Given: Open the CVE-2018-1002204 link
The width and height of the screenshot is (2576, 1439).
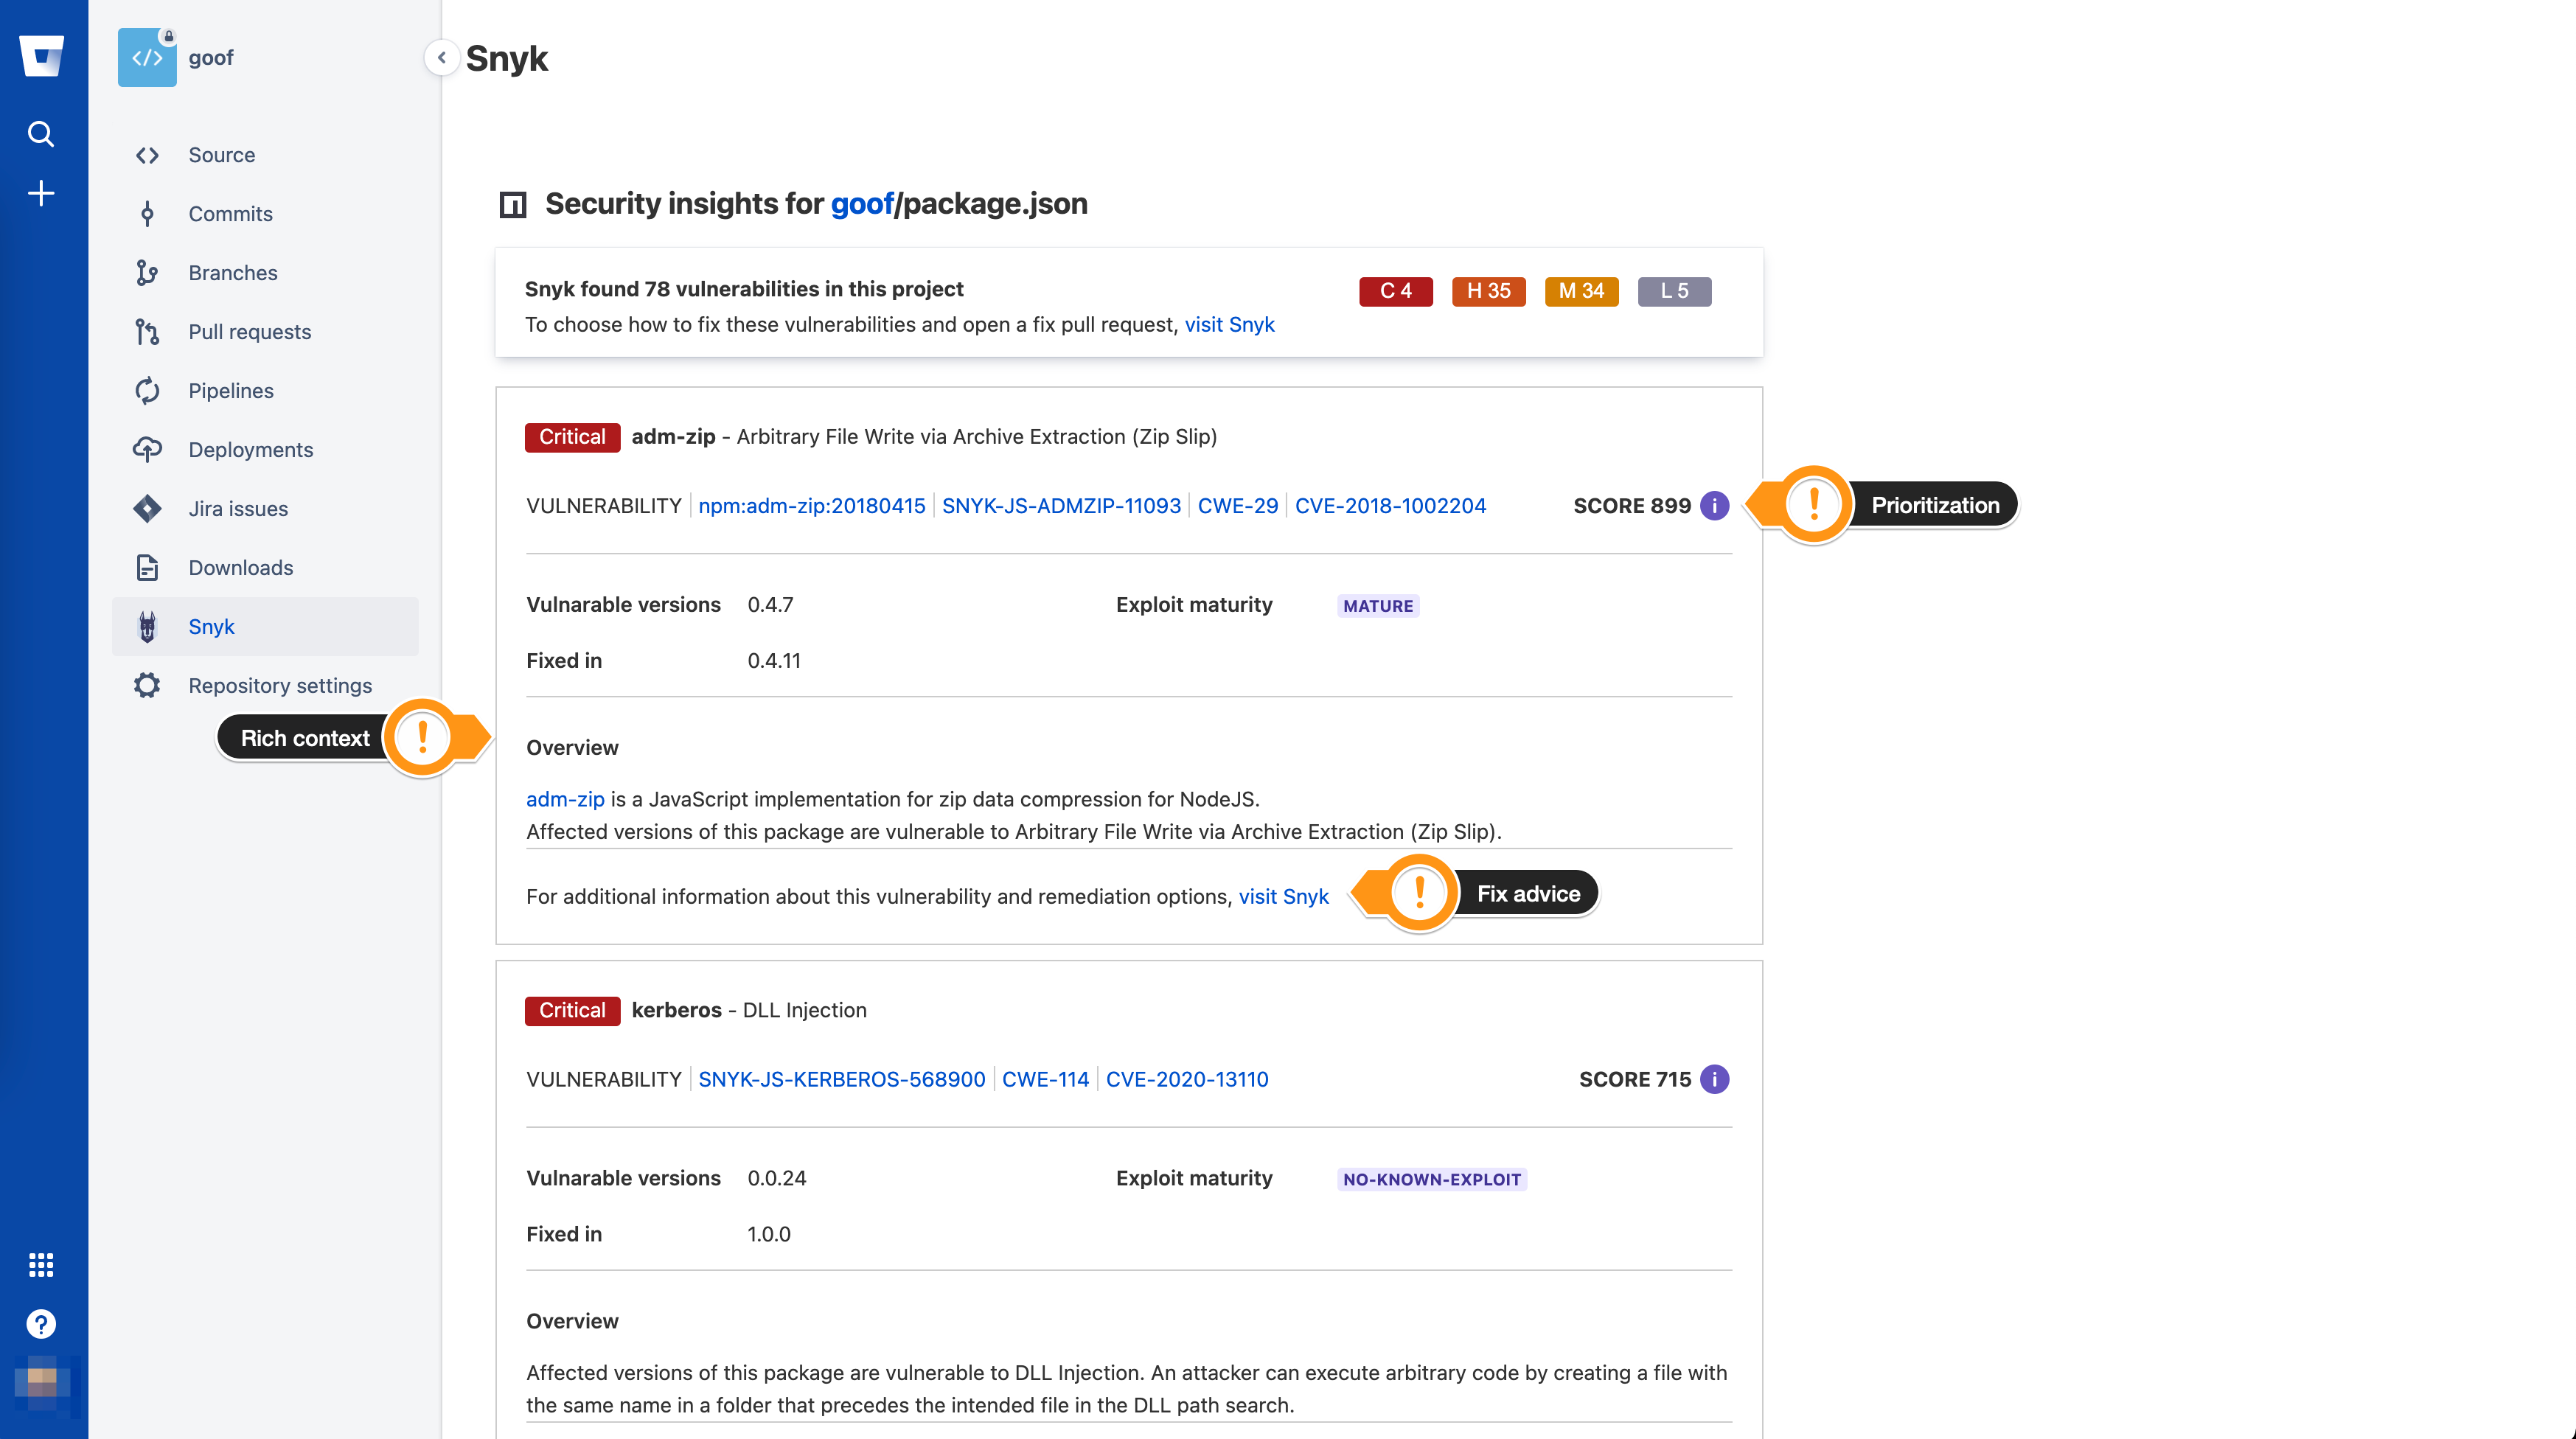Looking at the screenshot, I should pos(1390,506).
